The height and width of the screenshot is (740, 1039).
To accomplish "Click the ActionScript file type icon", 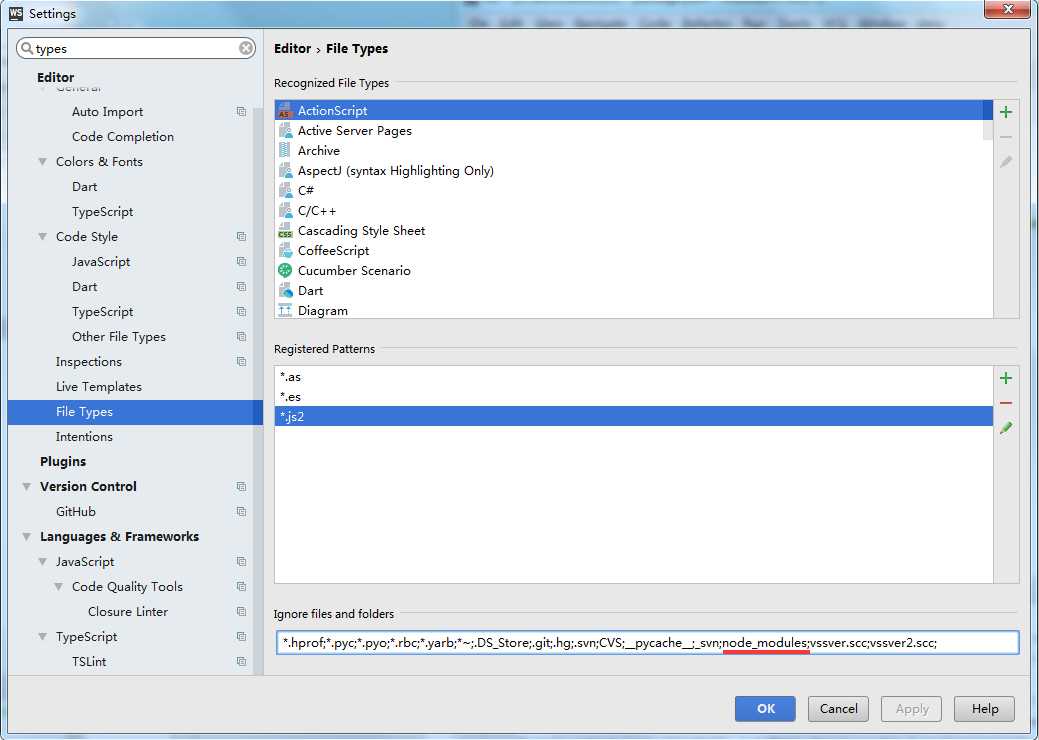I will pyautogui.click(x=285, y=111).
